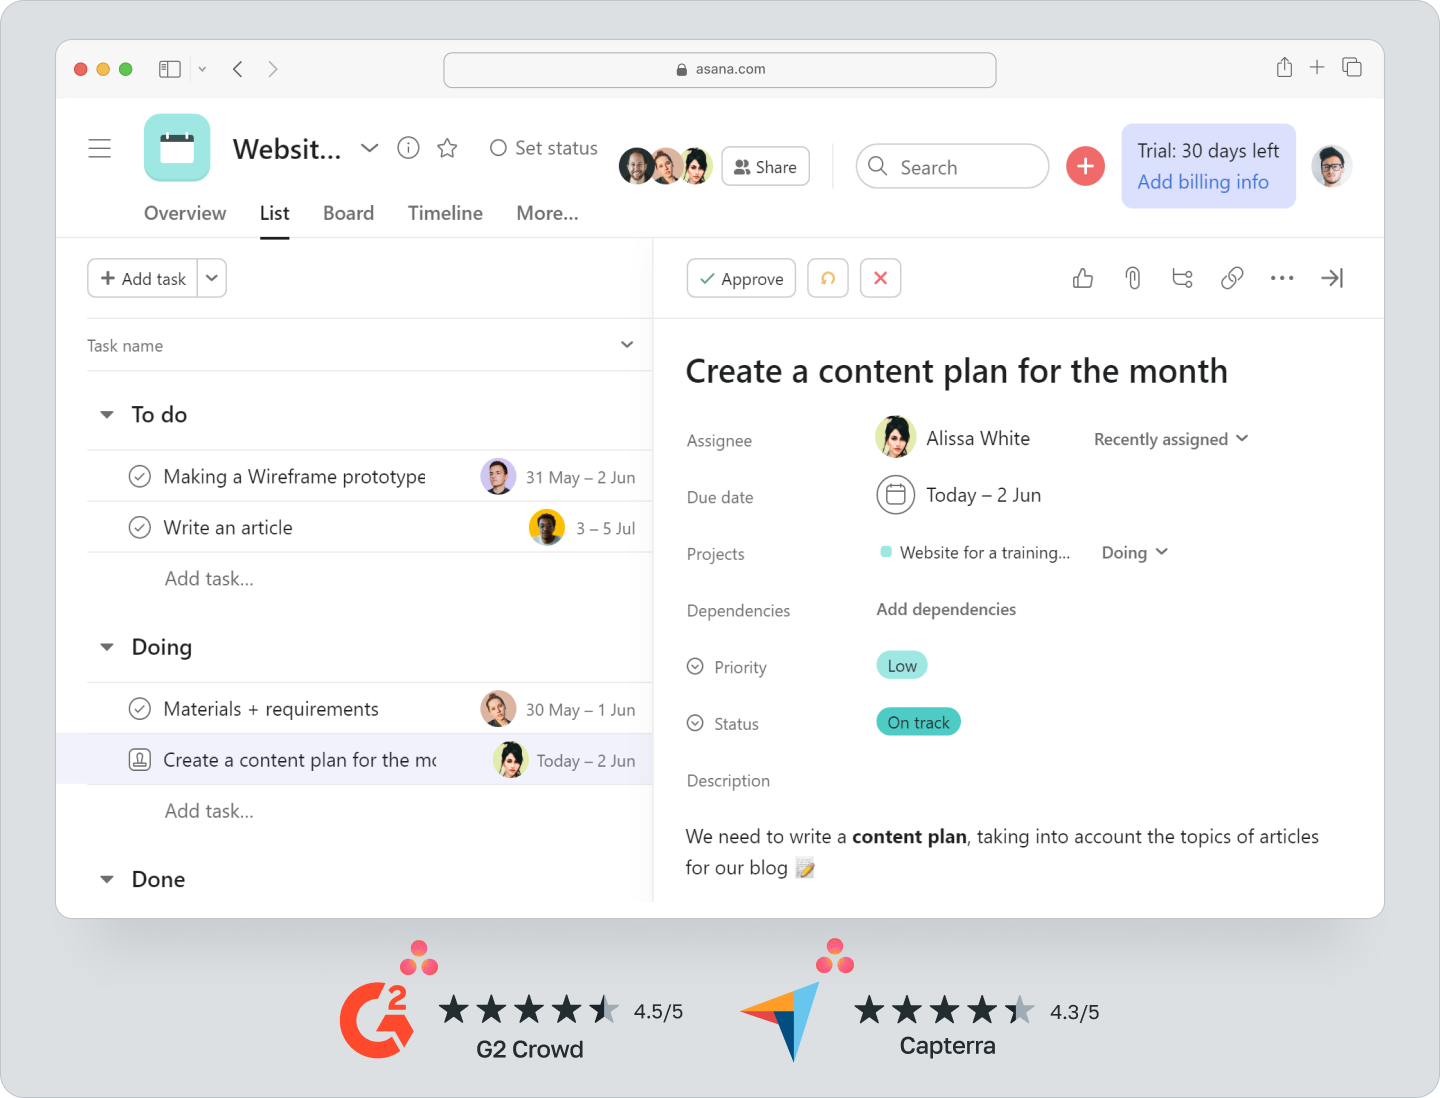Approve the content plan task

click(741, 278)
